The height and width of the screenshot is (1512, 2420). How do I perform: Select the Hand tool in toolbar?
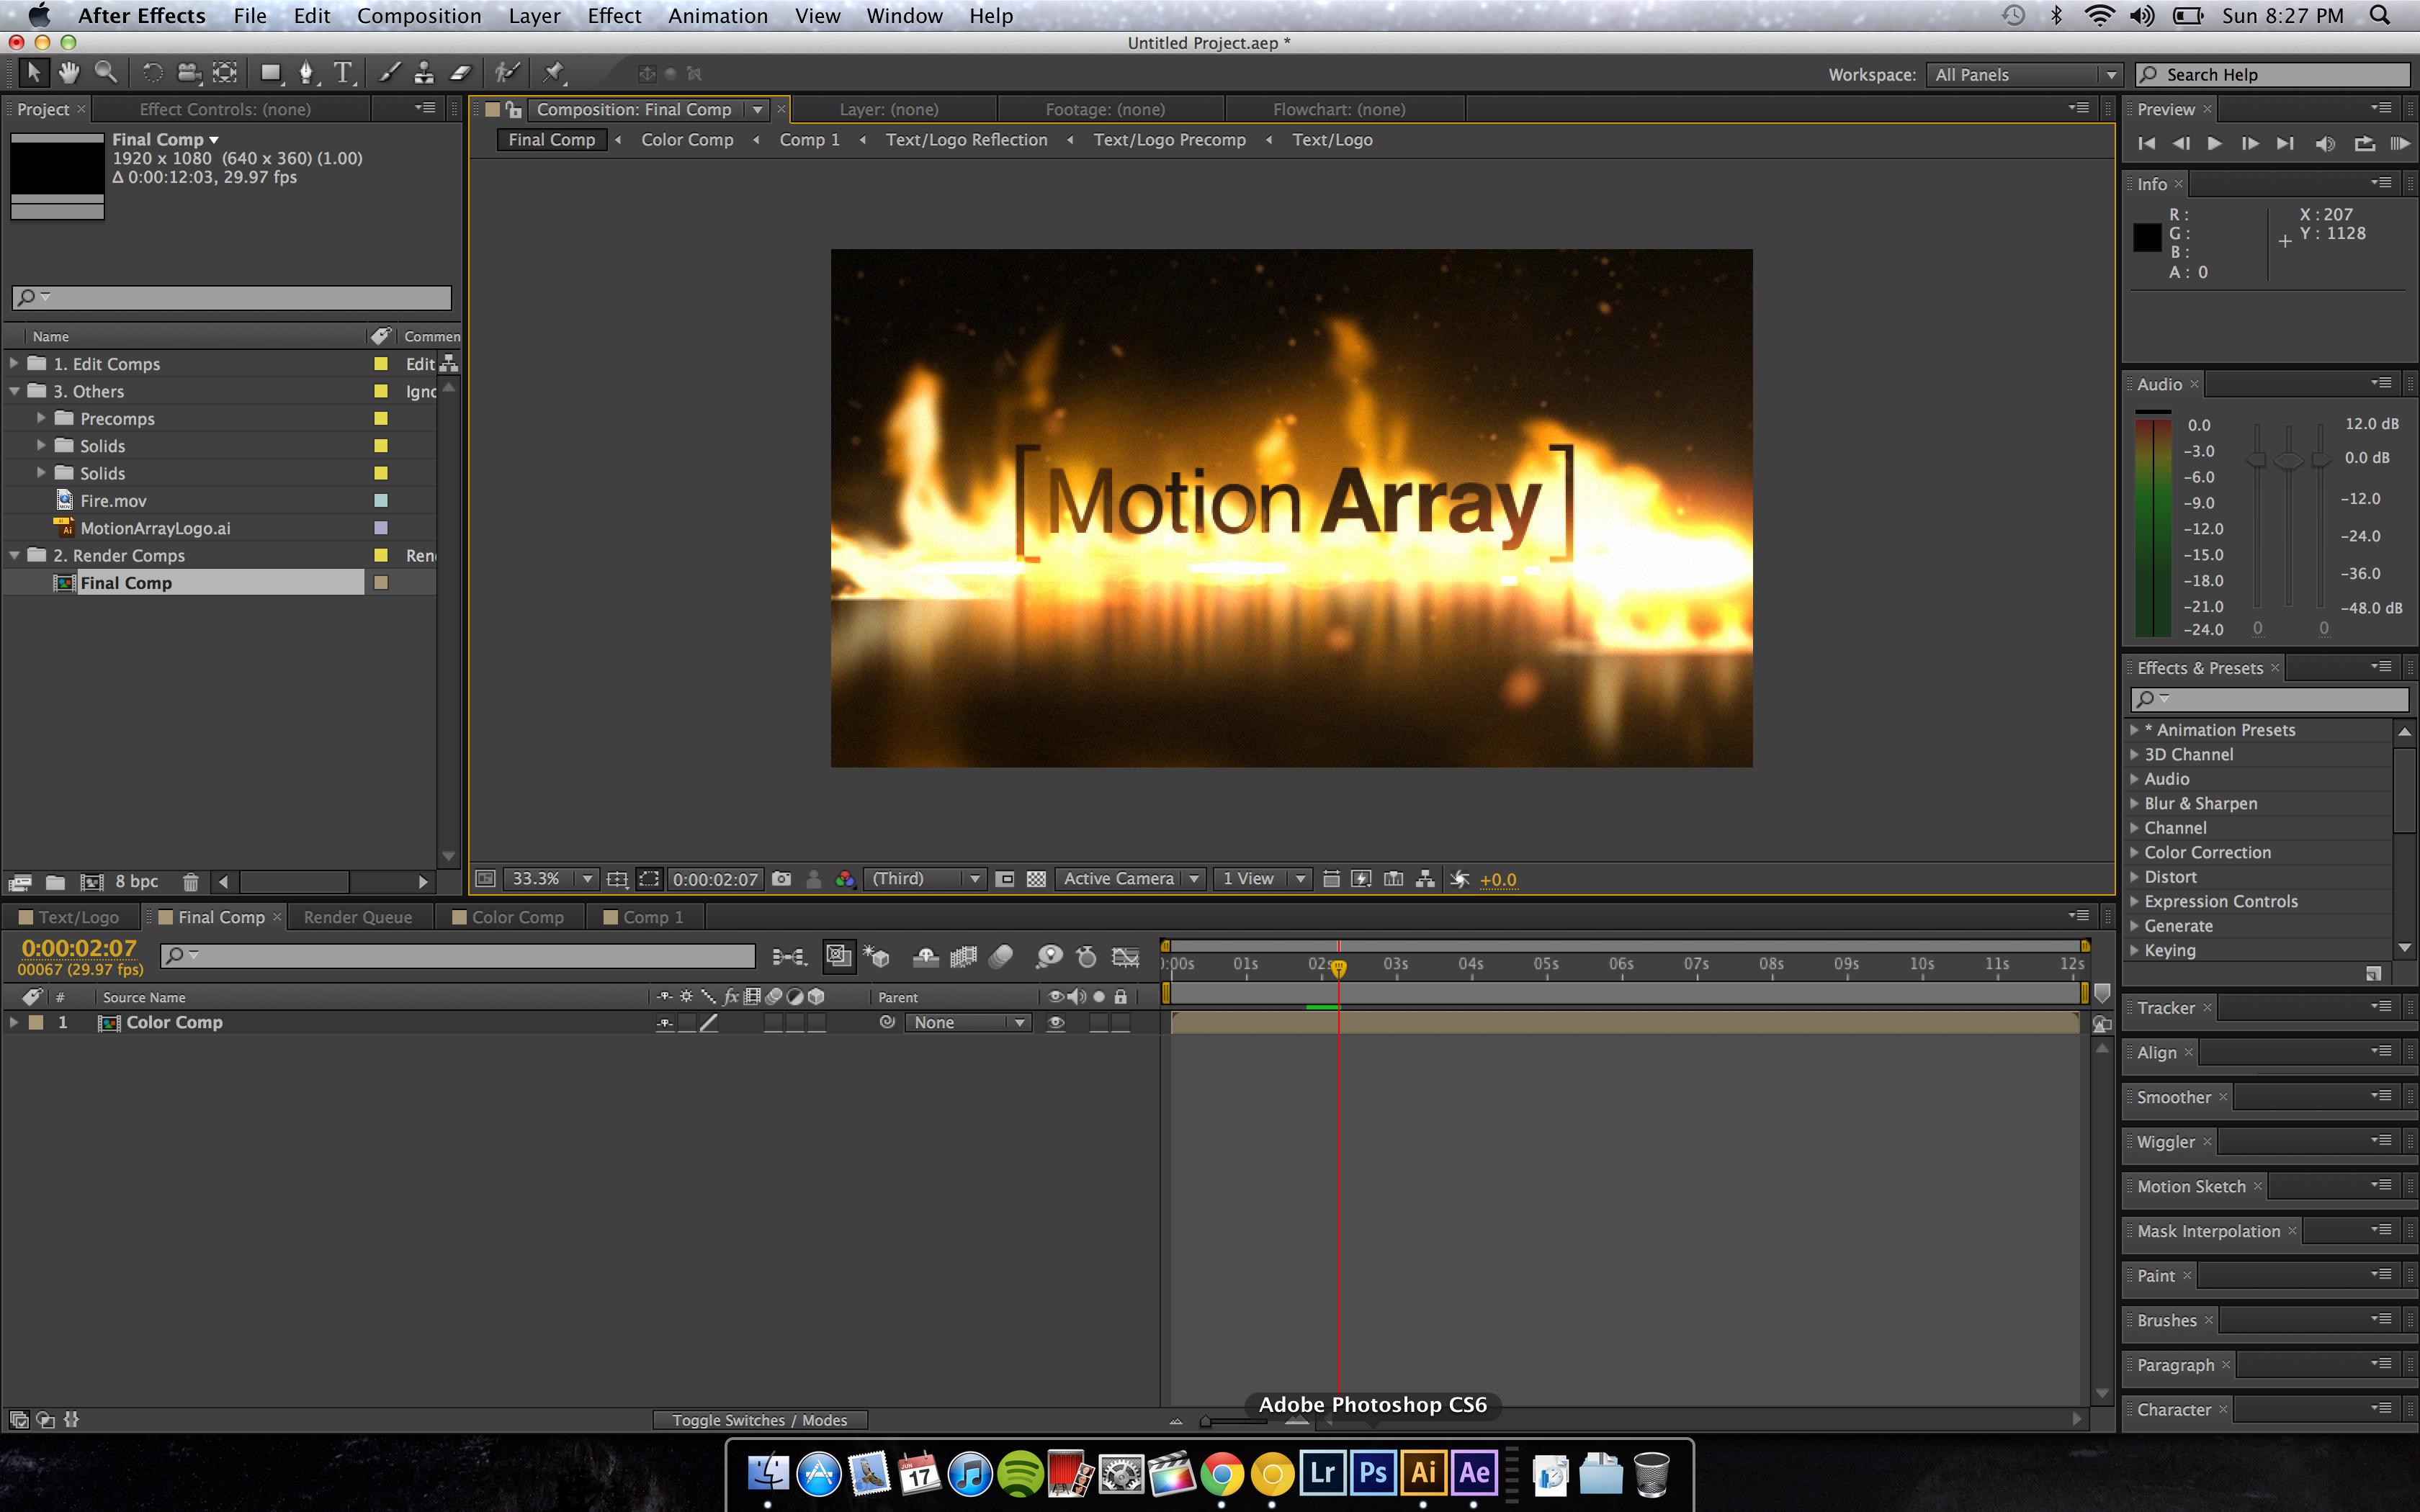coord(69,72)
